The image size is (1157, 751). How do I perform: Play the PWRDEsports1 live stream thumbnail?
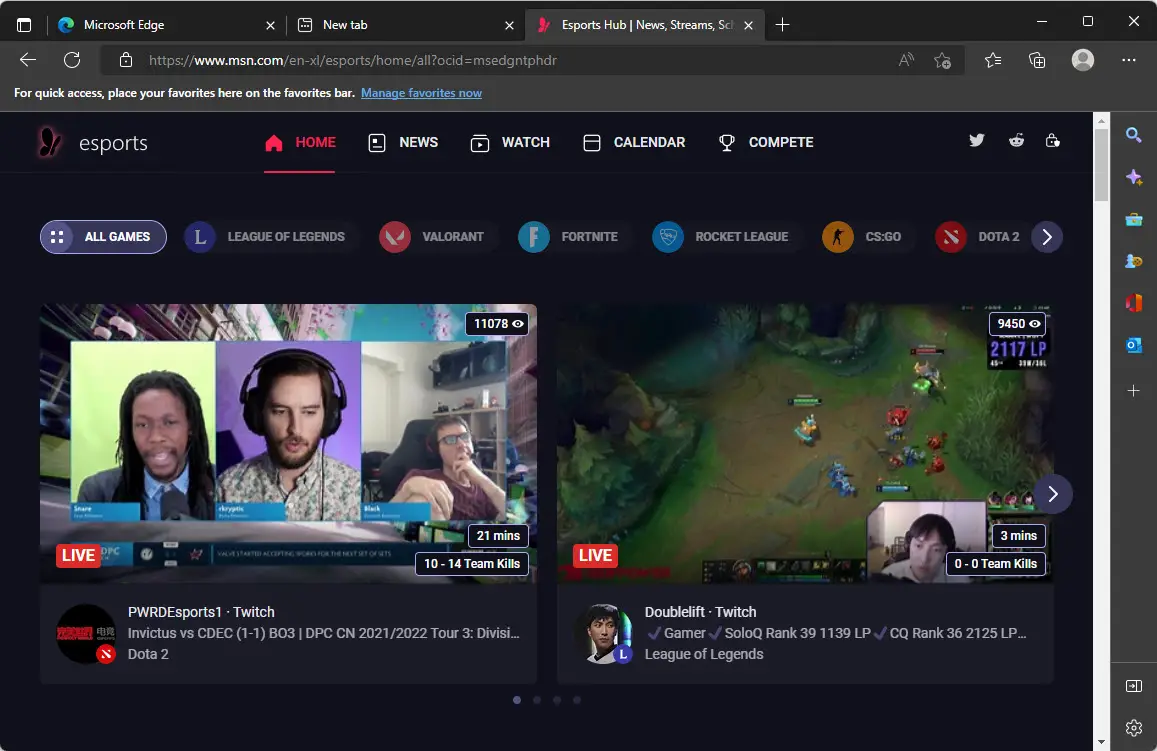(289, 443)
